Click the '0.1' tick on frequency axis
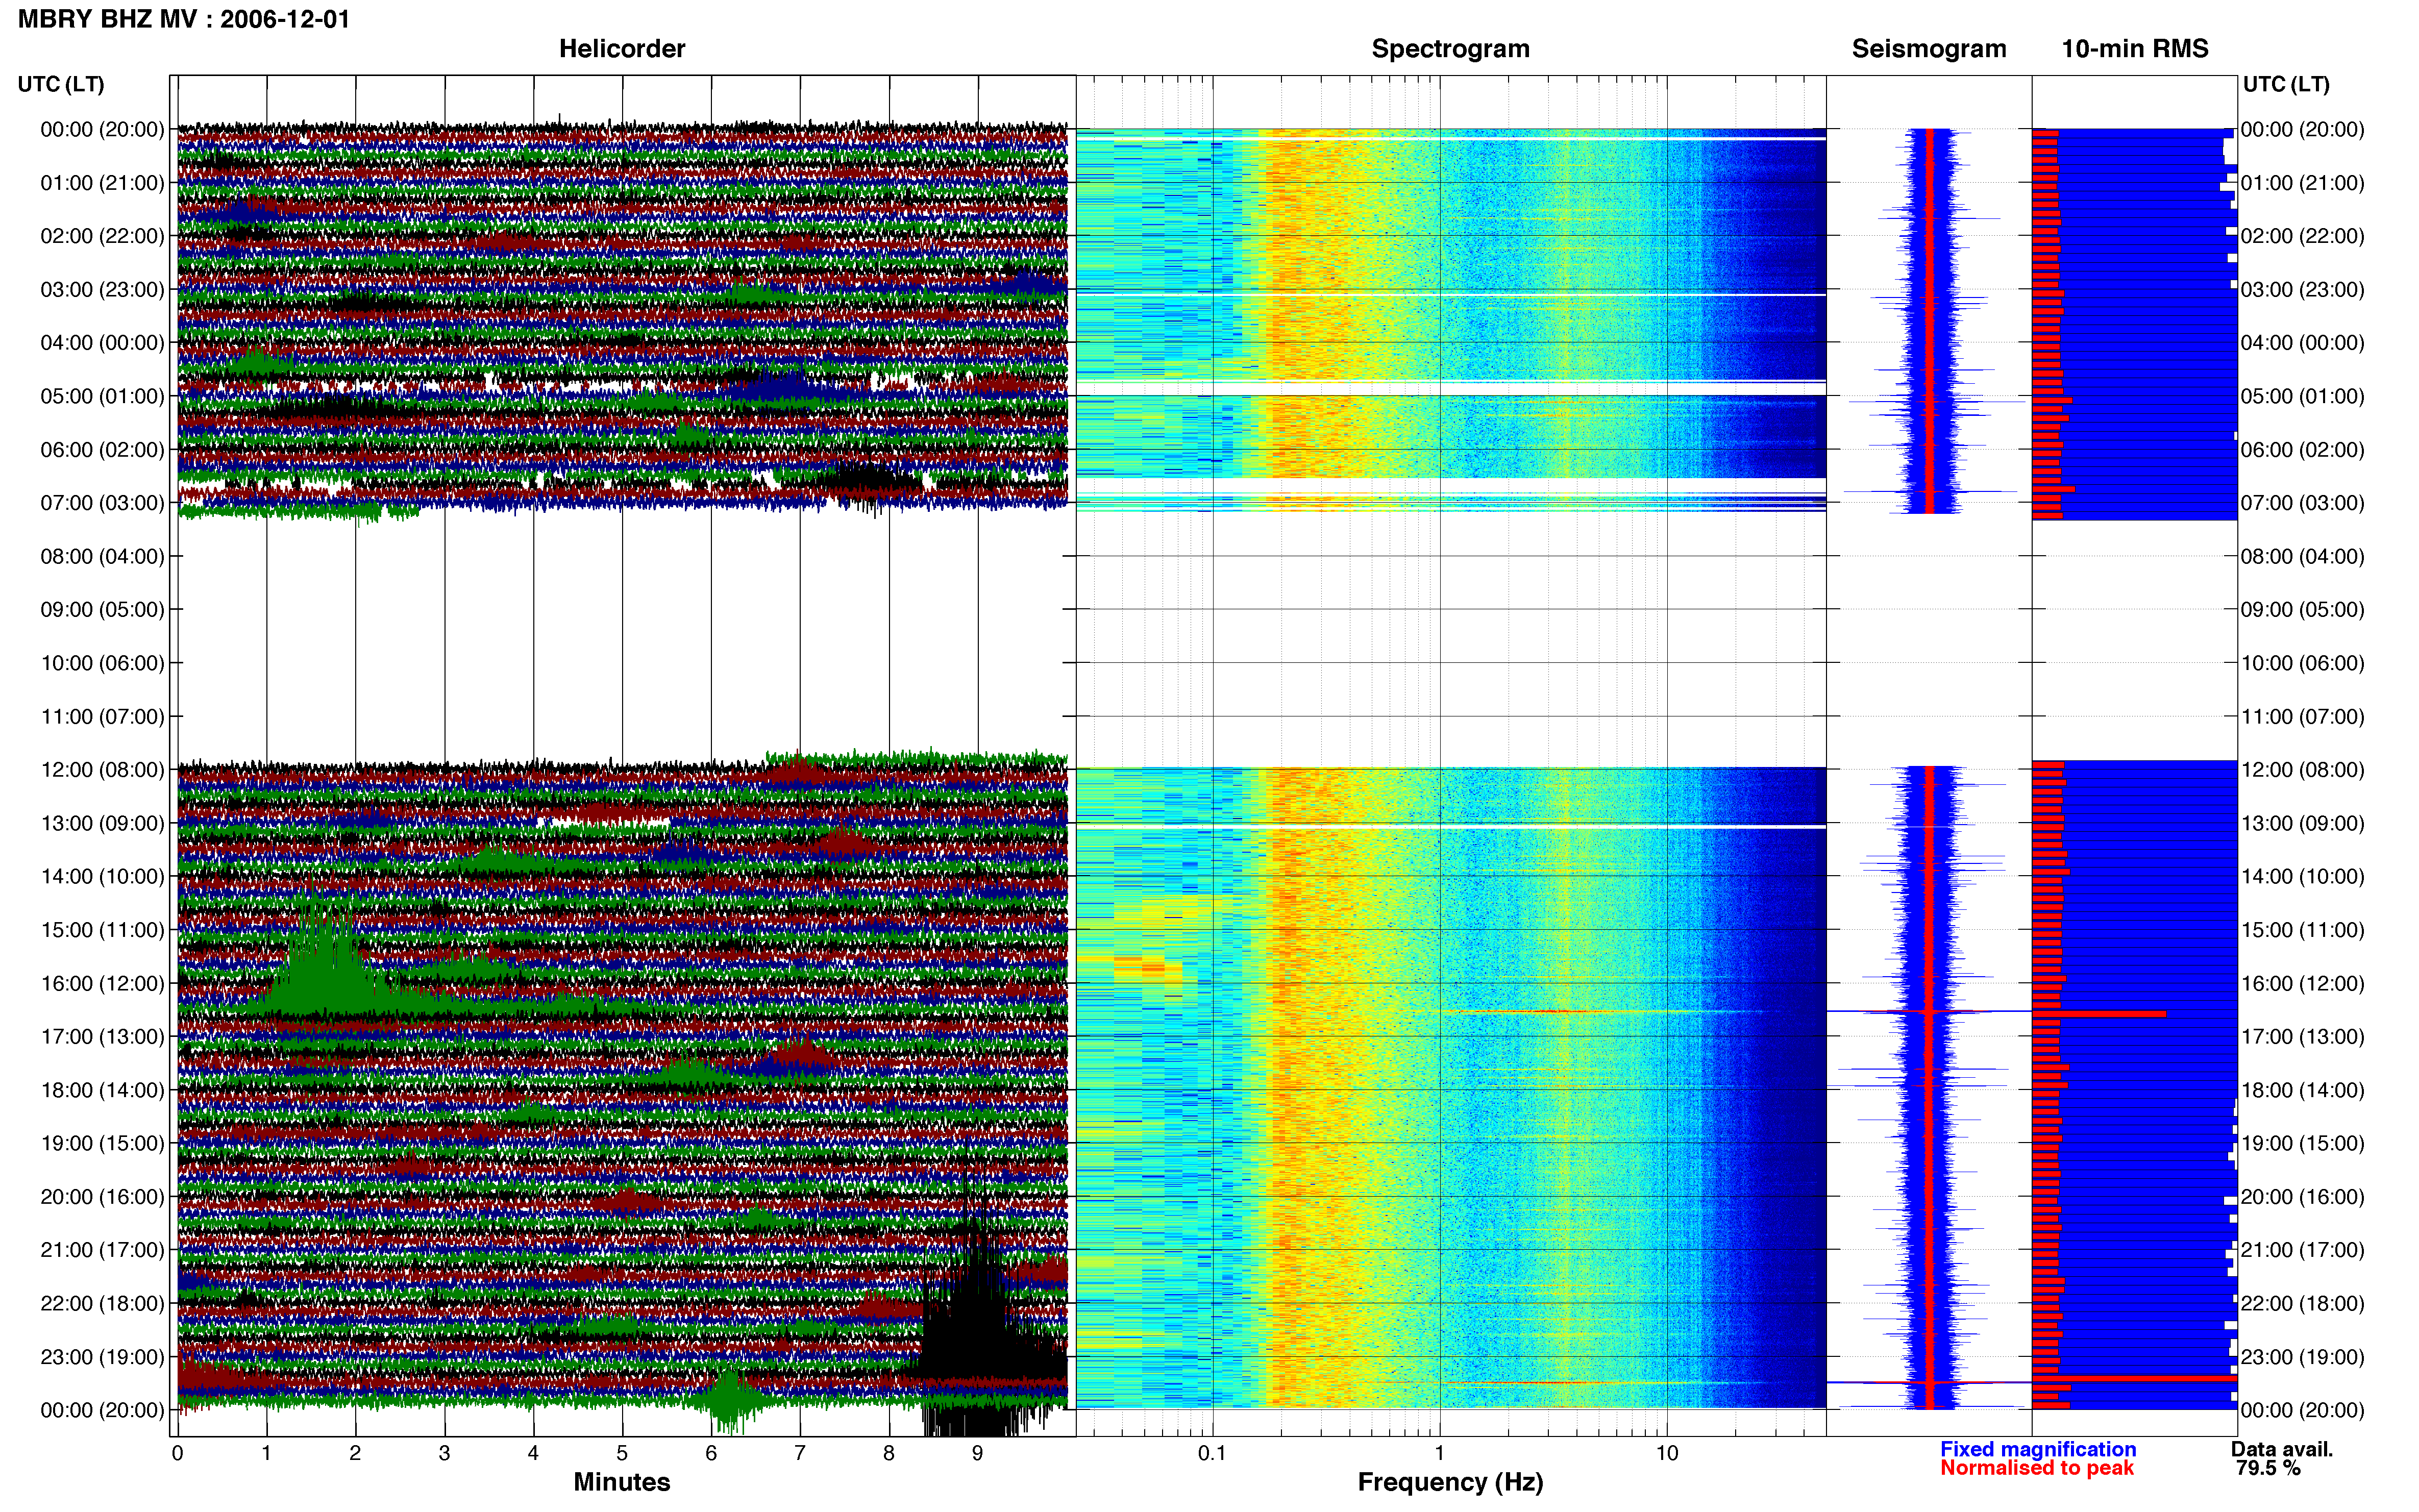The image size is (2419, 1512). coord(1212,1453)
